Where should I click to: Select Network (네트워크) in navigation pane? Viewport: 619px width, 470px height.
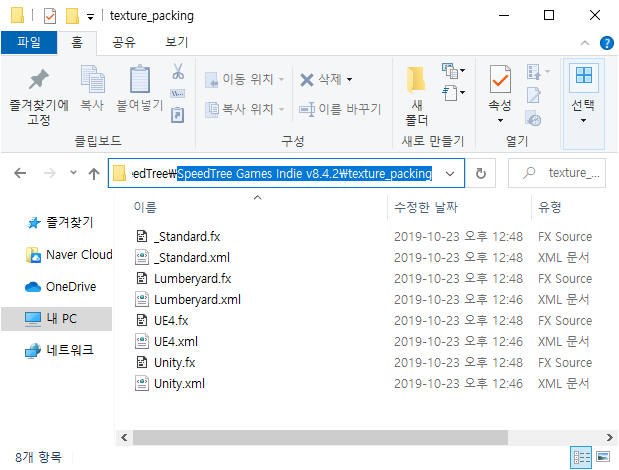click(59, 350)
